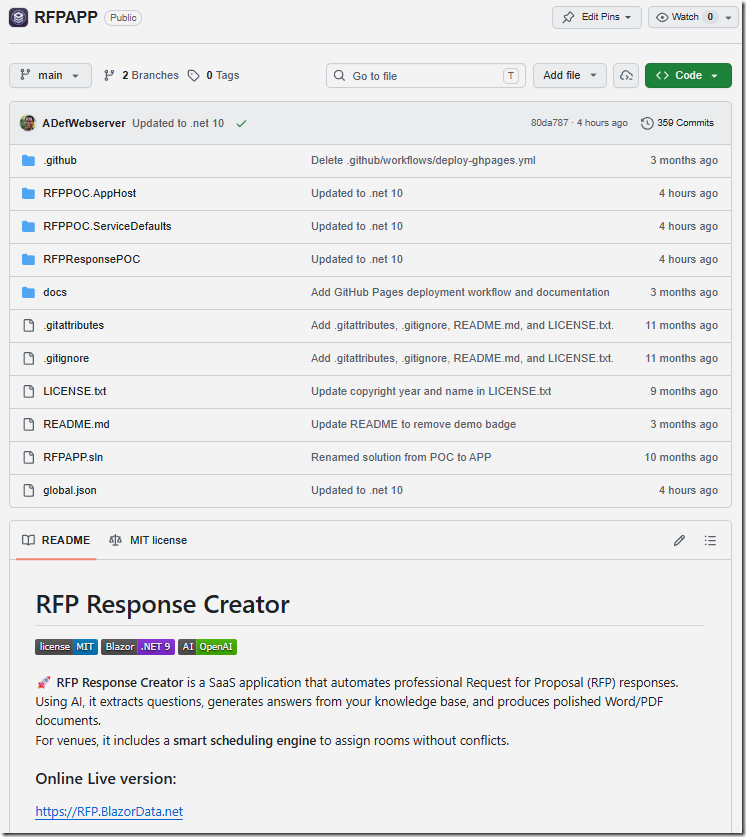Open the RFPPOC.AppHost folder

(90, 193)
